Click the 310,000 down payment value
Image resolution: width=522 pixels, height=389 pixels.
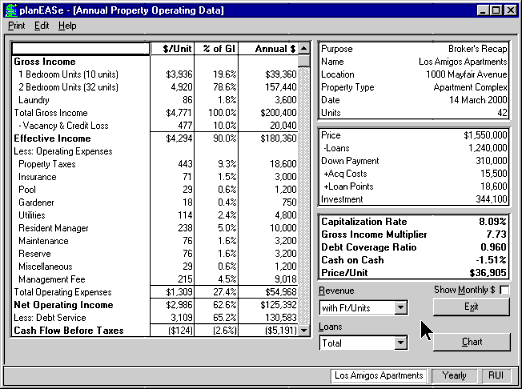(x=491, y=161)
